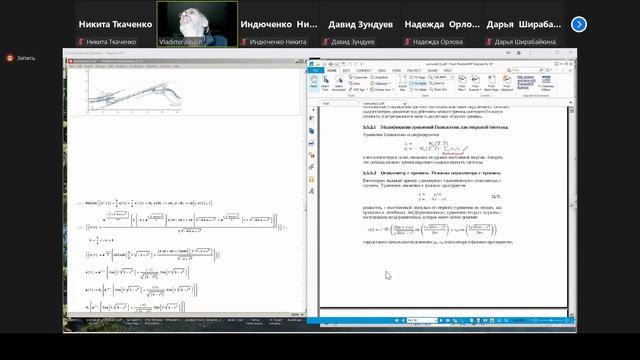Open the zoom percentage dropdown

tap(452, 77)
